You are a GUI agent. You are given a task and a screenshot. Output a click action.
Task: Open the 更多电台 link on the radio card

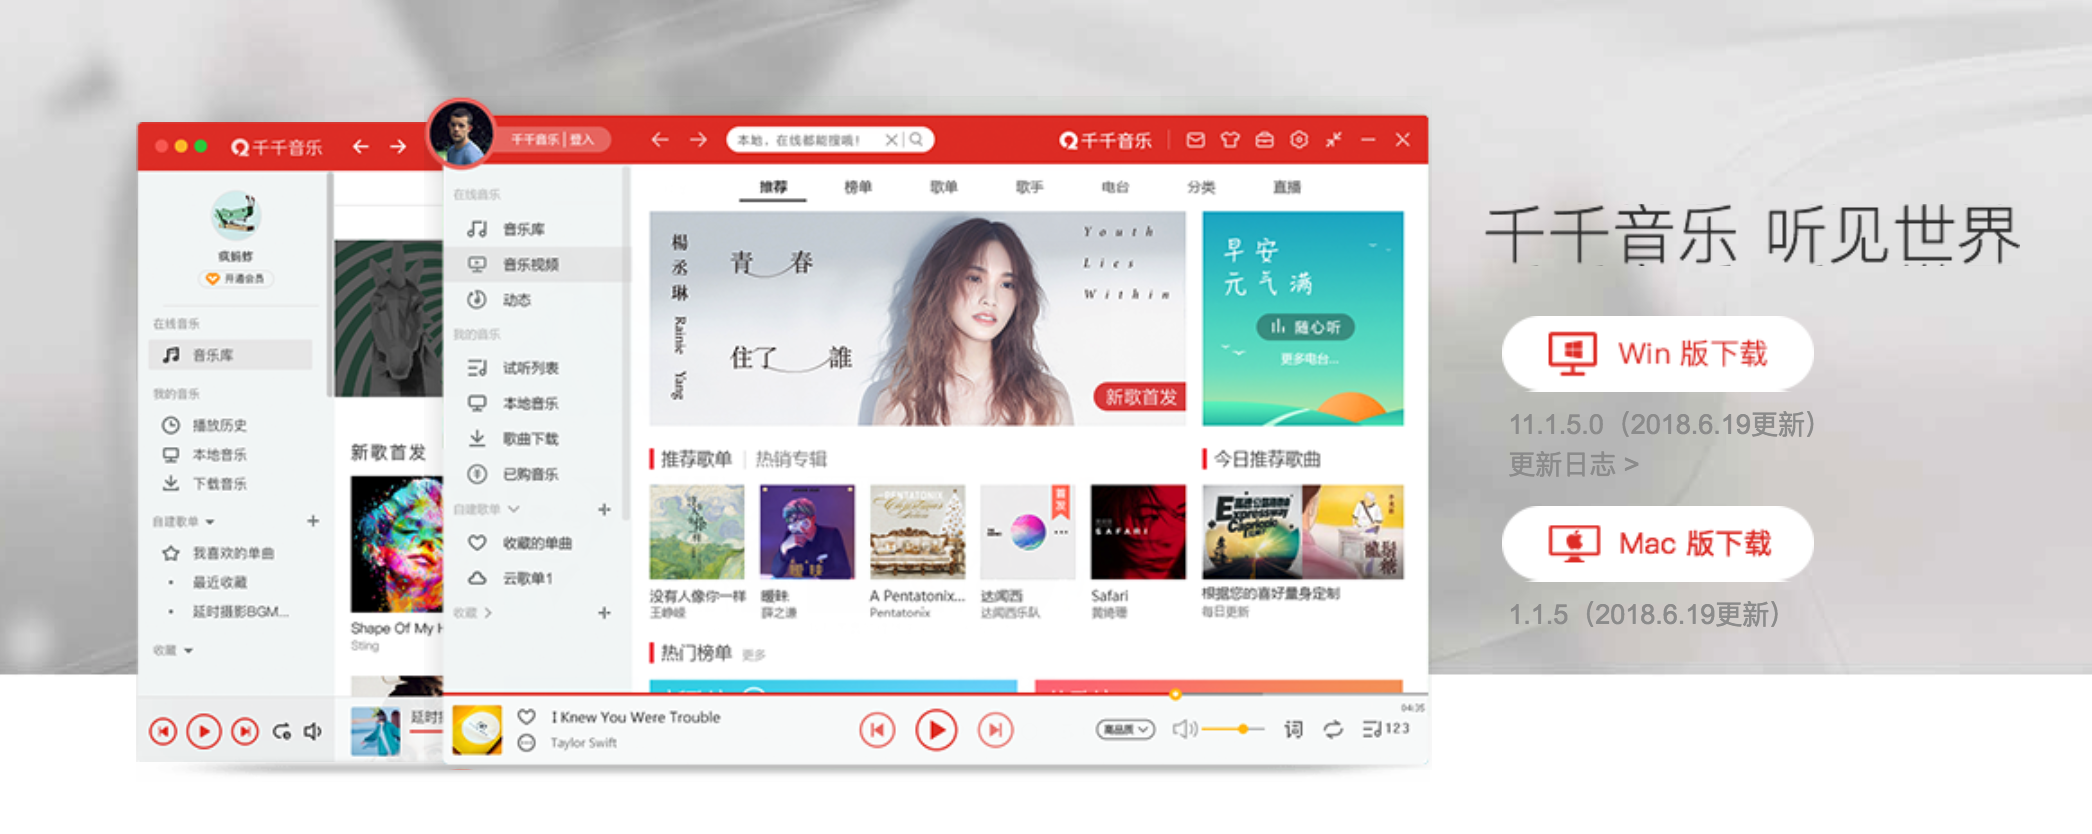click(x=1308, y=359)
